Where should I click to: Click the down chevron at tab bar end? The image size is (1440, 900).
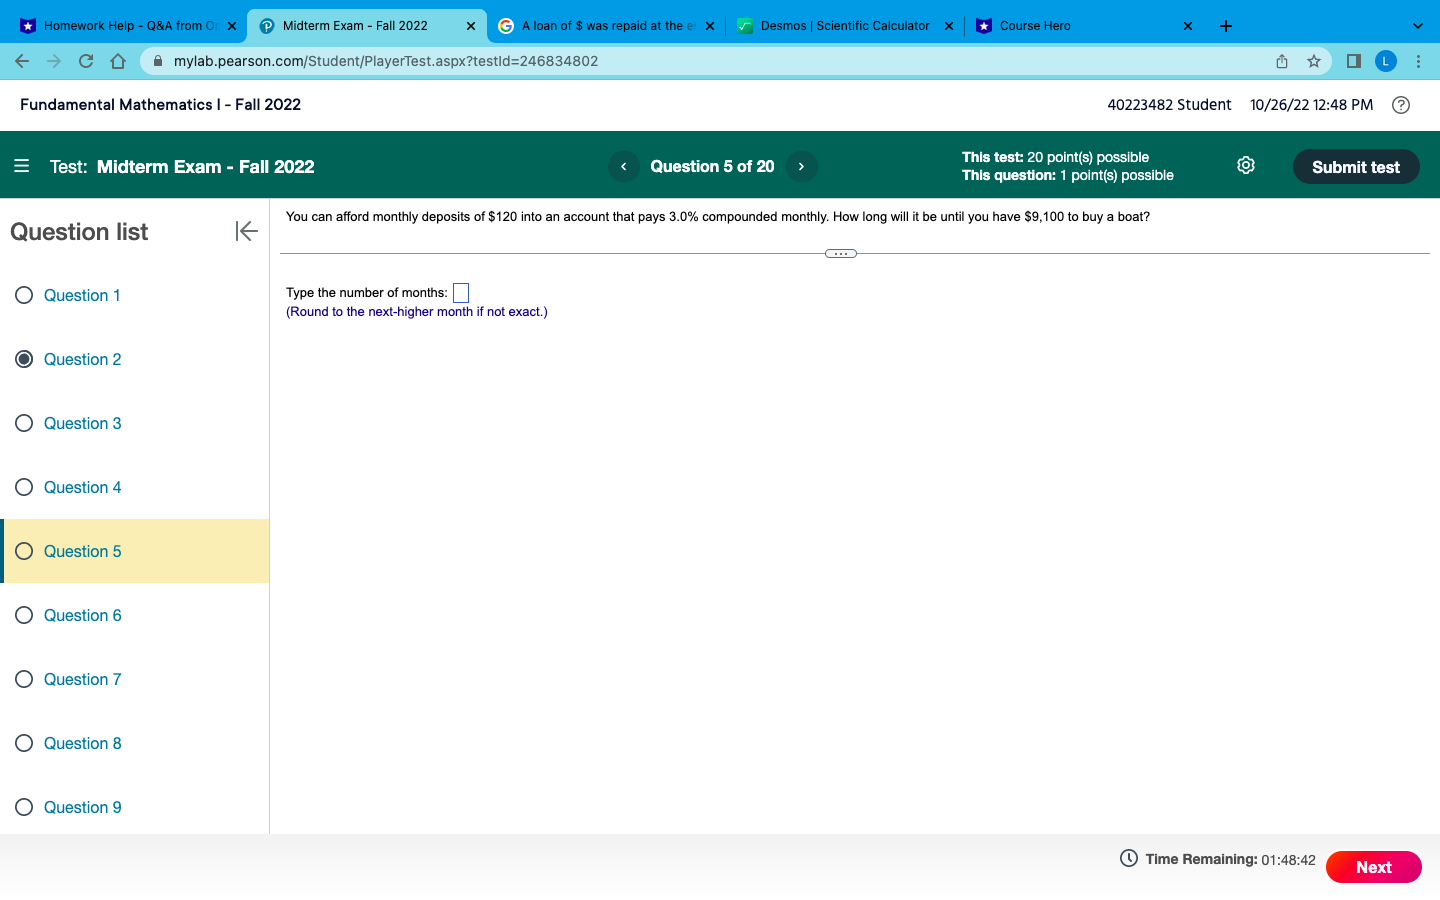click(x=1417, y=25)
